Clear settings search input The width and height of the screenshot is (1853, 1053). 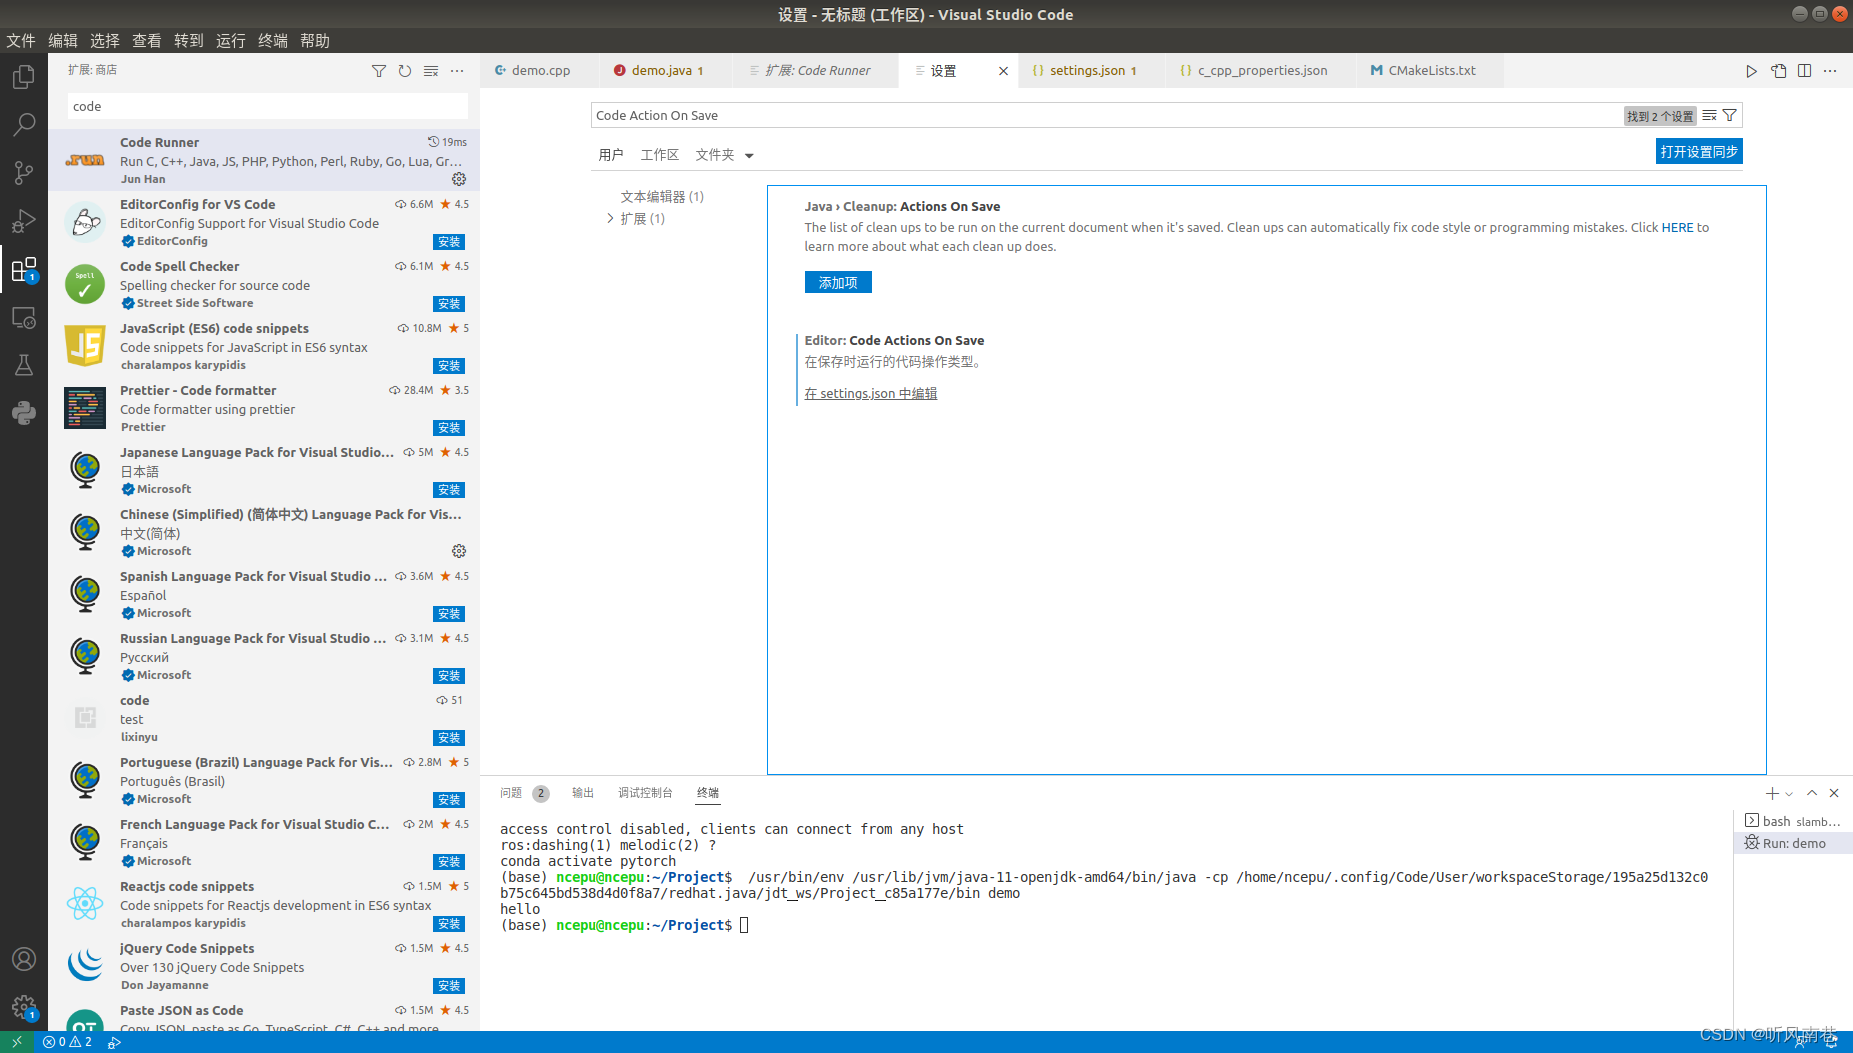(1710, 115)
